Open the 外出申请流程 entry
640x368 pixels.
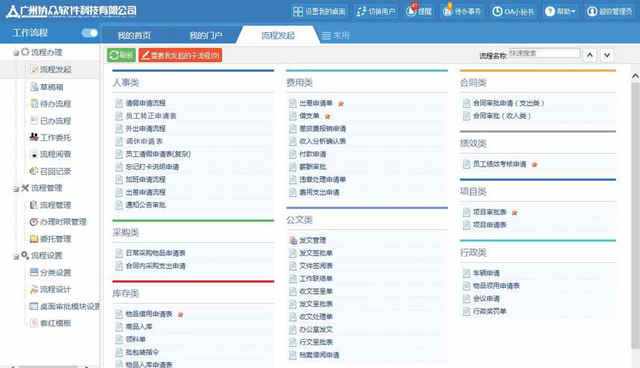pos(145,129)
